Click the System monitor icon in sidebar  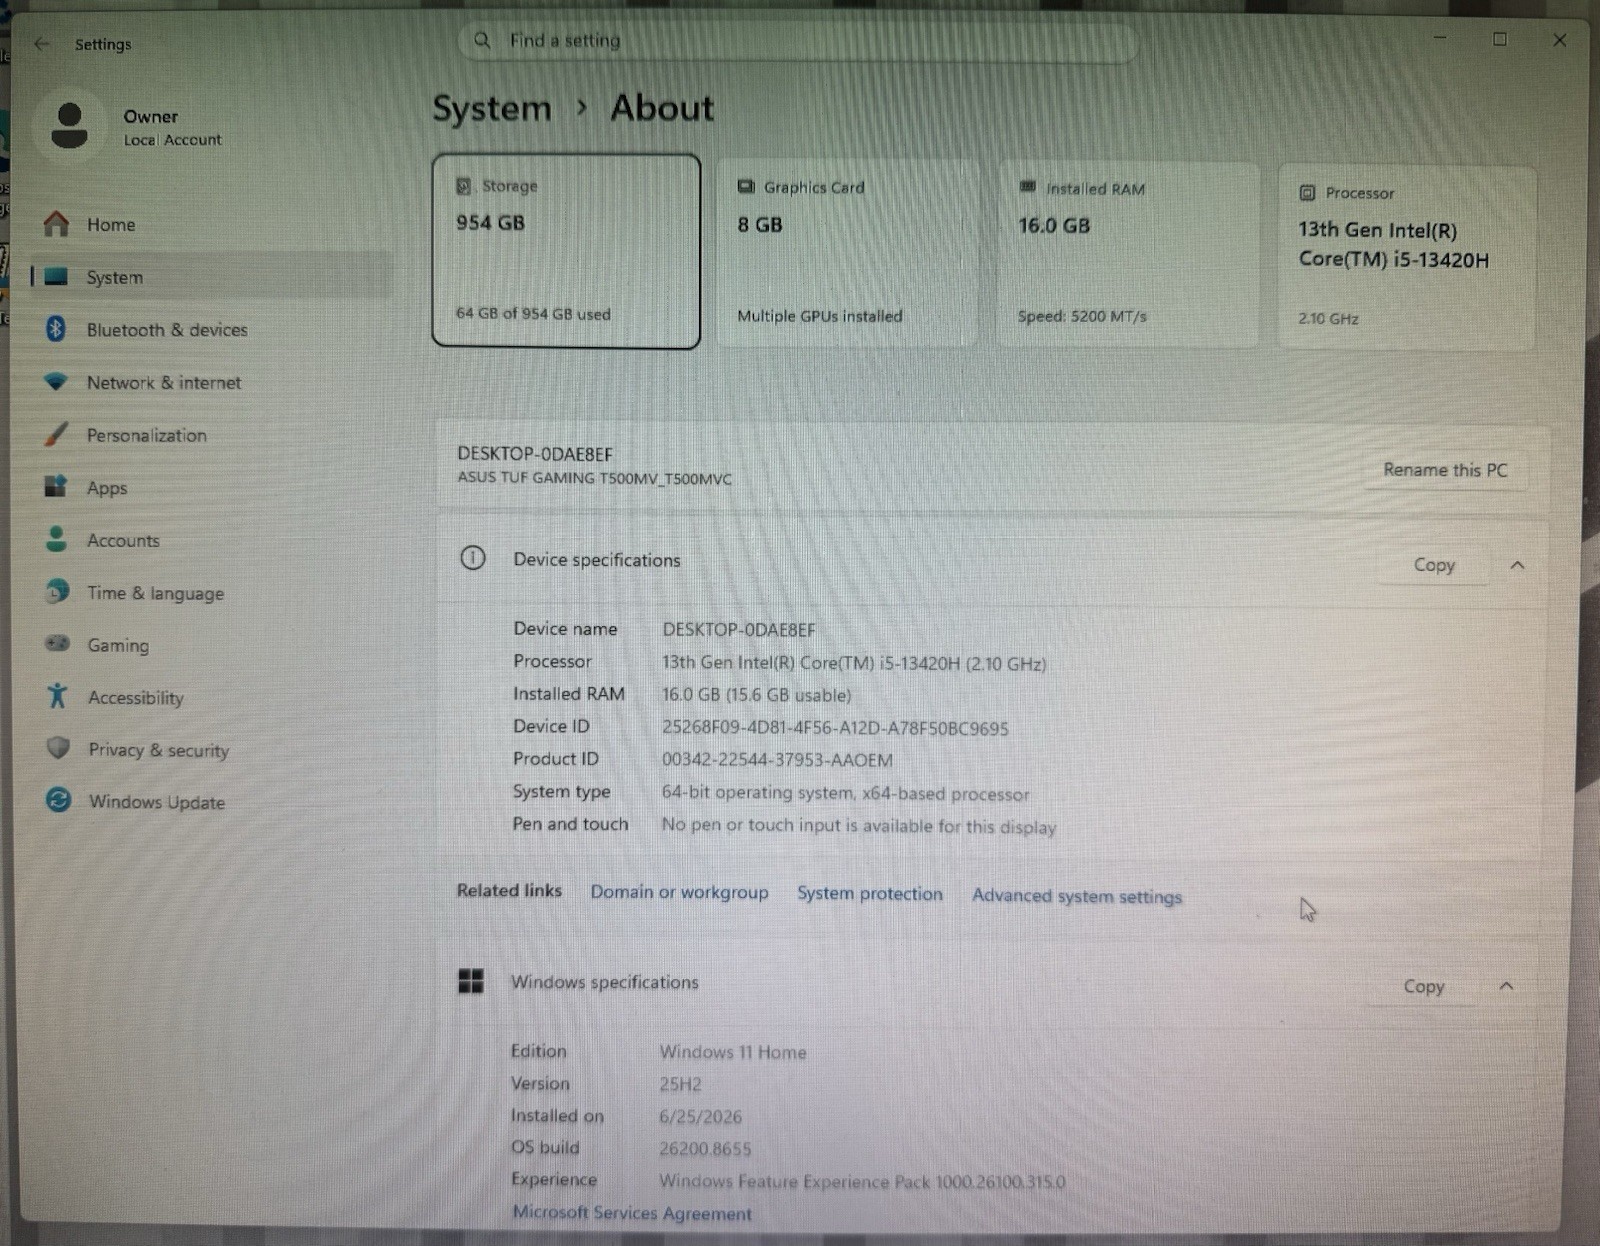[57, 277]
